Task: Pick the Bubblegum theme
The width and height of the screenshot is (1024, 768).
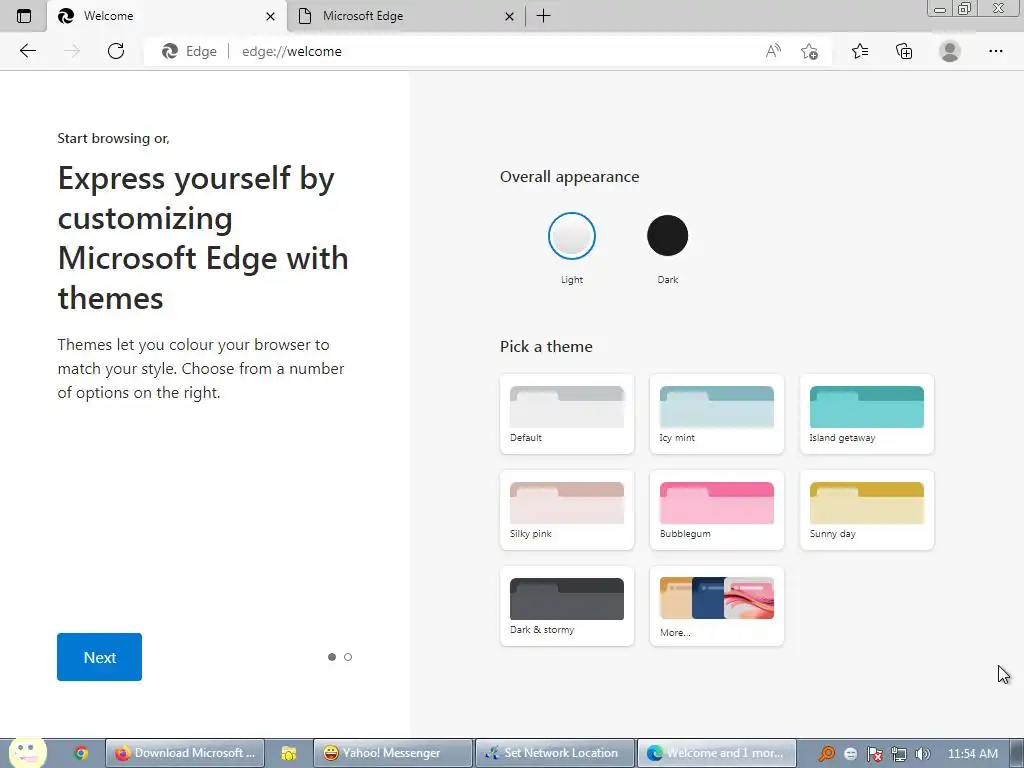Action: tap(716, 509)
